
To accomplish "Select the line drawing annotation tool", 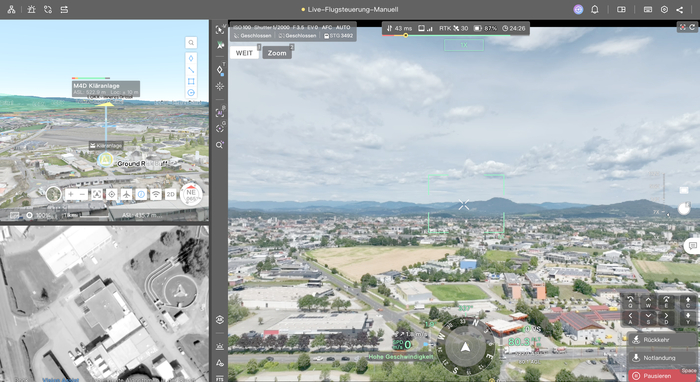I will tap(191, 70).
